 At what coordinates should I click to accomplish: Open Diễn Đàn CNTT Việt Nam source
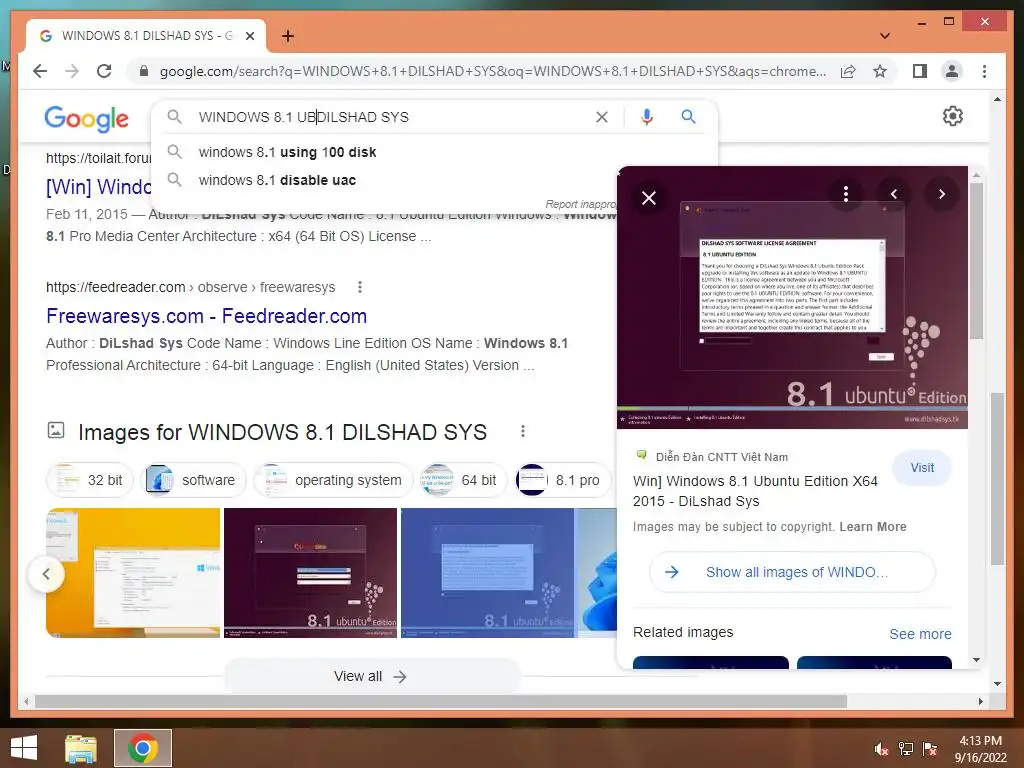click(x=721, y=457)
